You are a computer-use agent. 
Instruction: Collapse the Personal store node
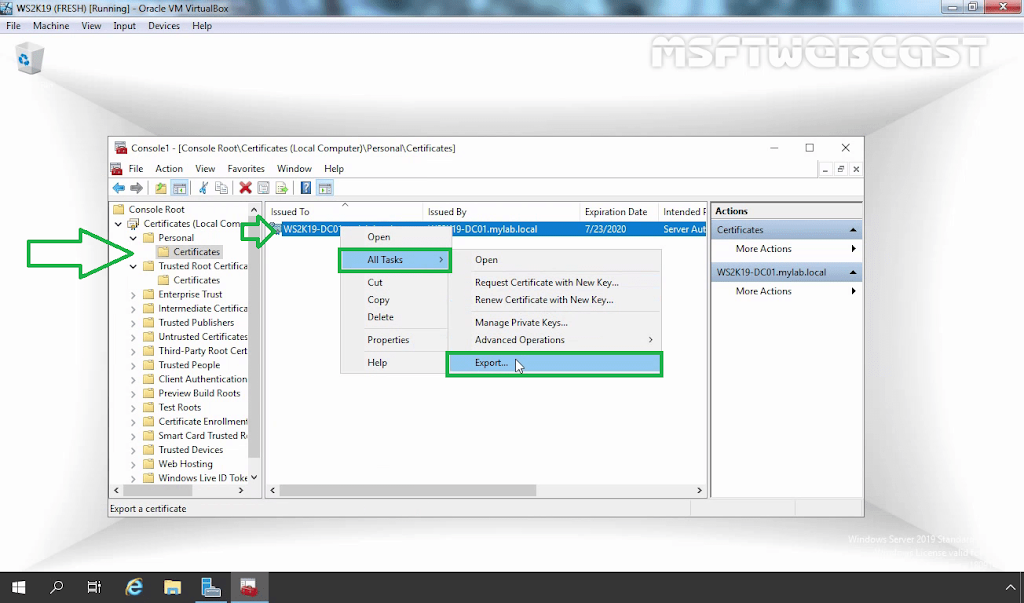[133, 238]
